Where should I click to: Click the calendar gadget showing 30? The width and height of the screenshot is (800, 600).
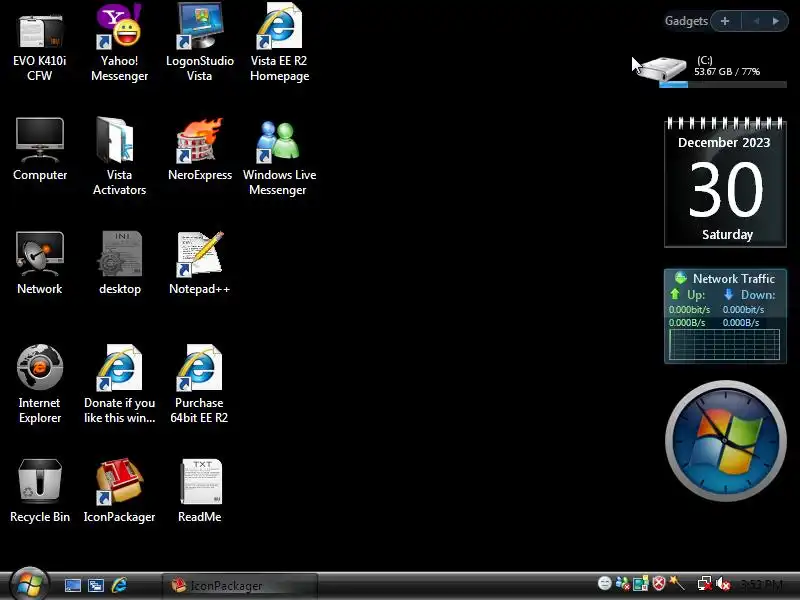pyautogui.click(x=725, y=183)
